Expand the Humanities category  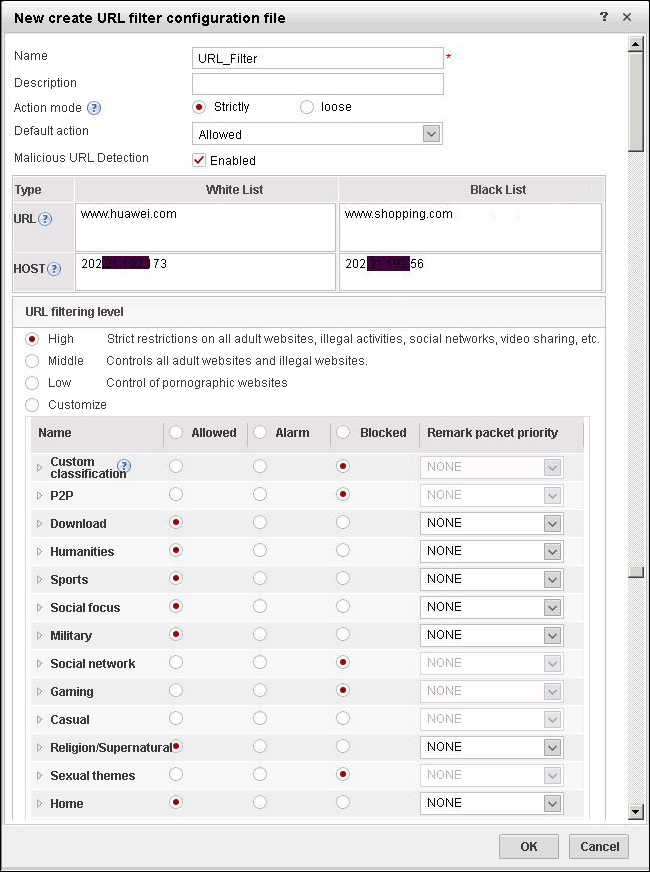point(39,551)
